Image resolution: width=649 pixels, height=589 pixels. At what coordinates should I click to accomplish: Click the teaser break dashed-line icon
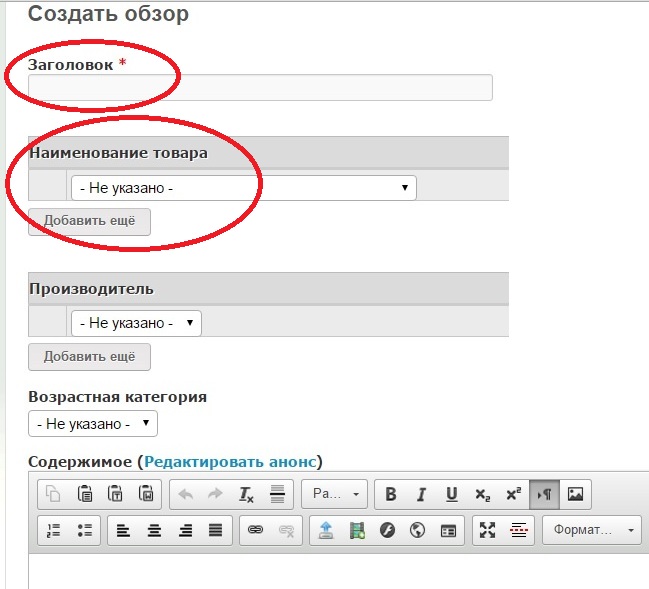pyautogui.click(x=518, y=530)
